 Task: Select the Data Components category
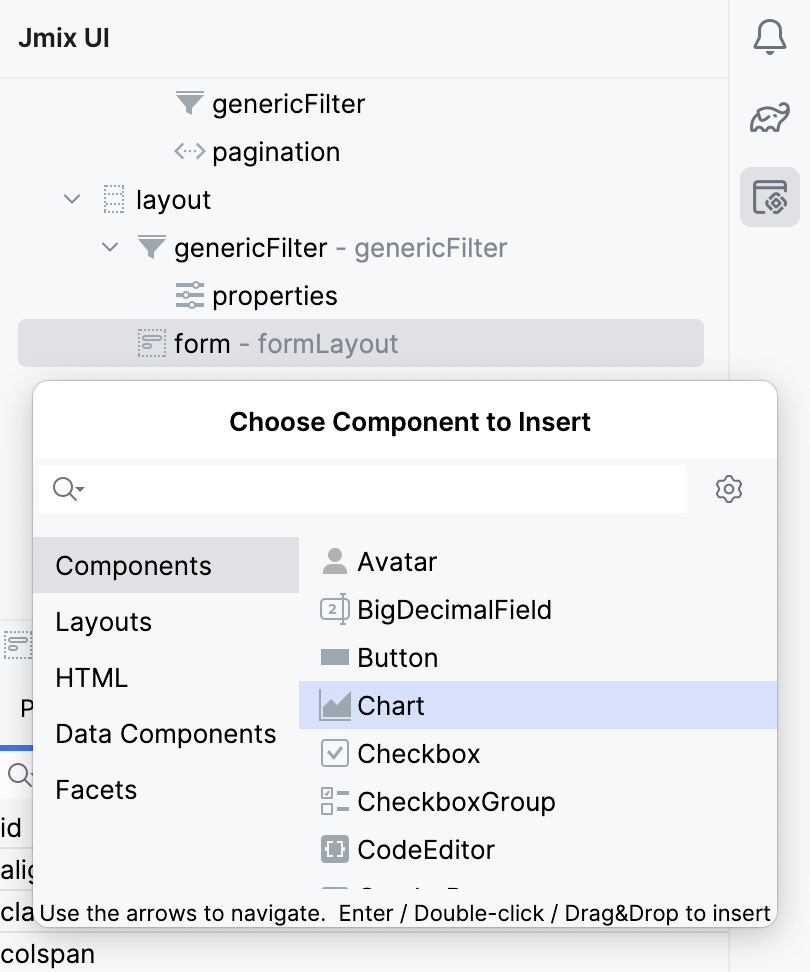(166, 733)
